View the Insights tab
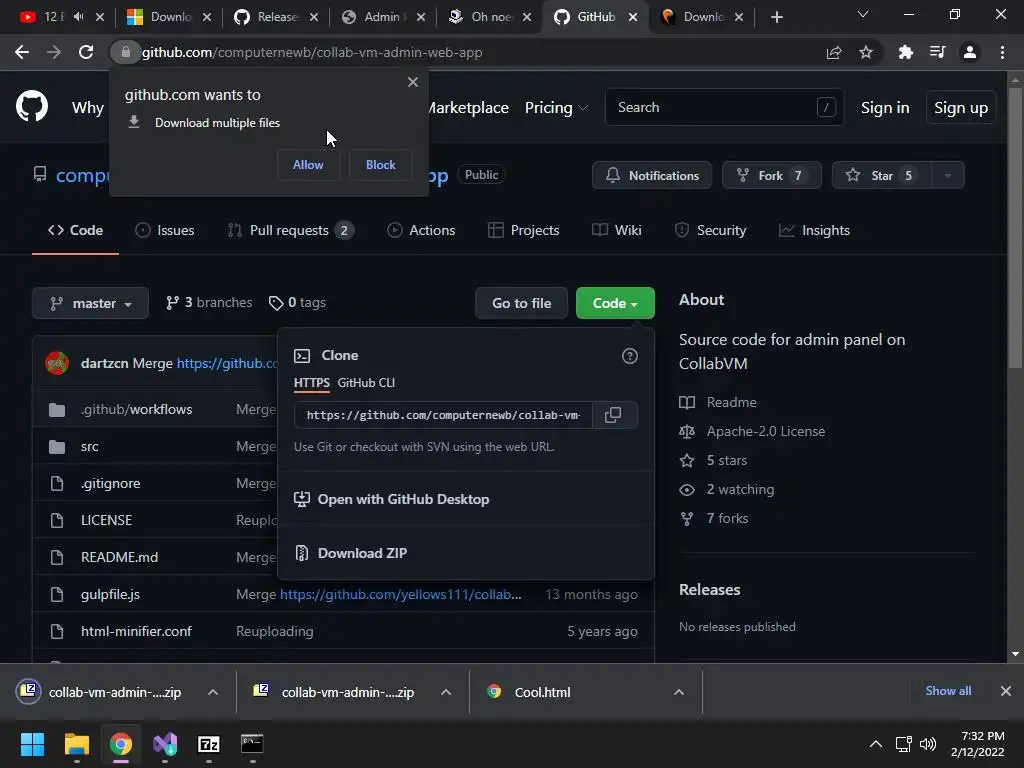This screenshot has height=768, width=1024. [x=814, y=231]
